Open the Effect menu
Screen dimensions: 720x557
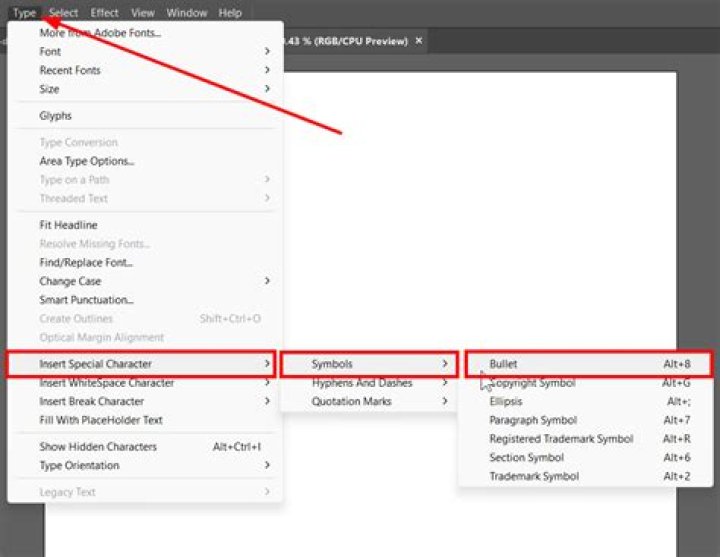104,13
